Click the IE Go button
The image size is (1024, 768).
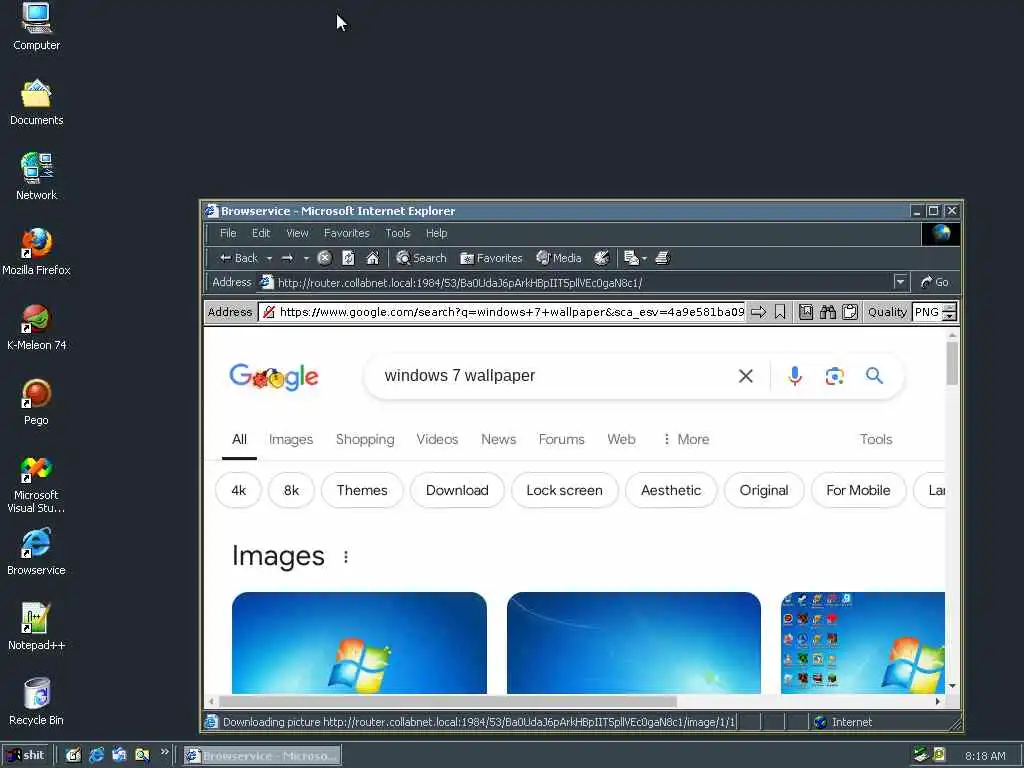(934, 282)
